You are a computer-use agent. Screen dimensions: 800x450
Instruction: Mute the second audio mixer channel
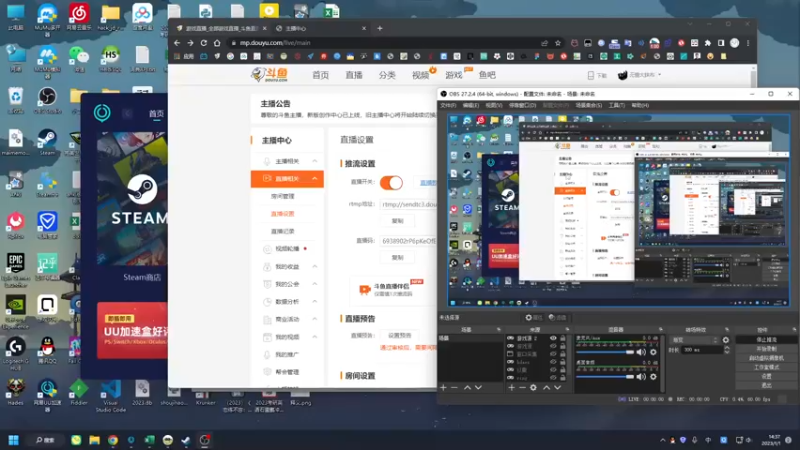[x=641, y=377]
